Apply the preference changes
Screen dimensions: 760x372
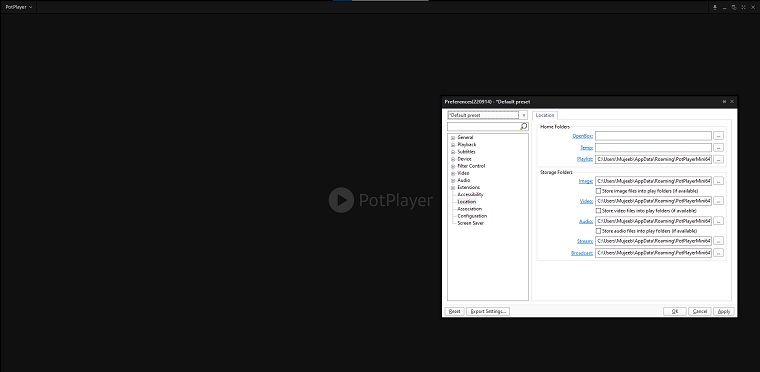(x=724, y=311)
